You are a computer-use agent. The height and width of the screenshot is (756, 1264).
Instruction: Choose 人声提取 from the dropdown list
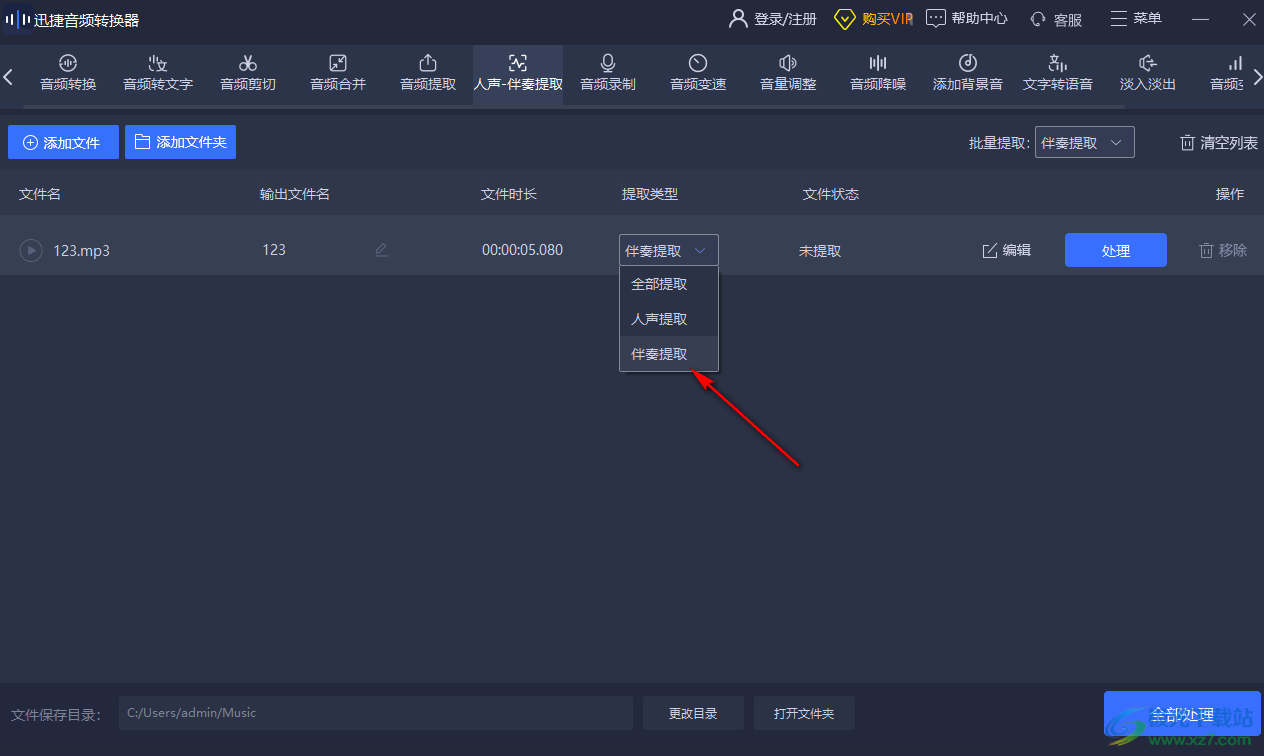(659, 319)
